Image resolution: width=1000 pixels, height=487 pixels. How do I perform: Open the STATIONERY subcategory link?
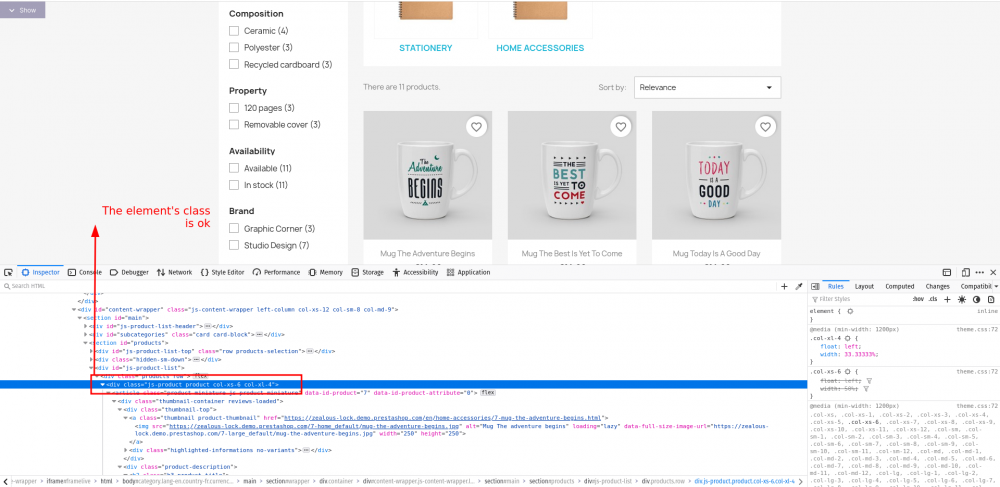[425, 48]
